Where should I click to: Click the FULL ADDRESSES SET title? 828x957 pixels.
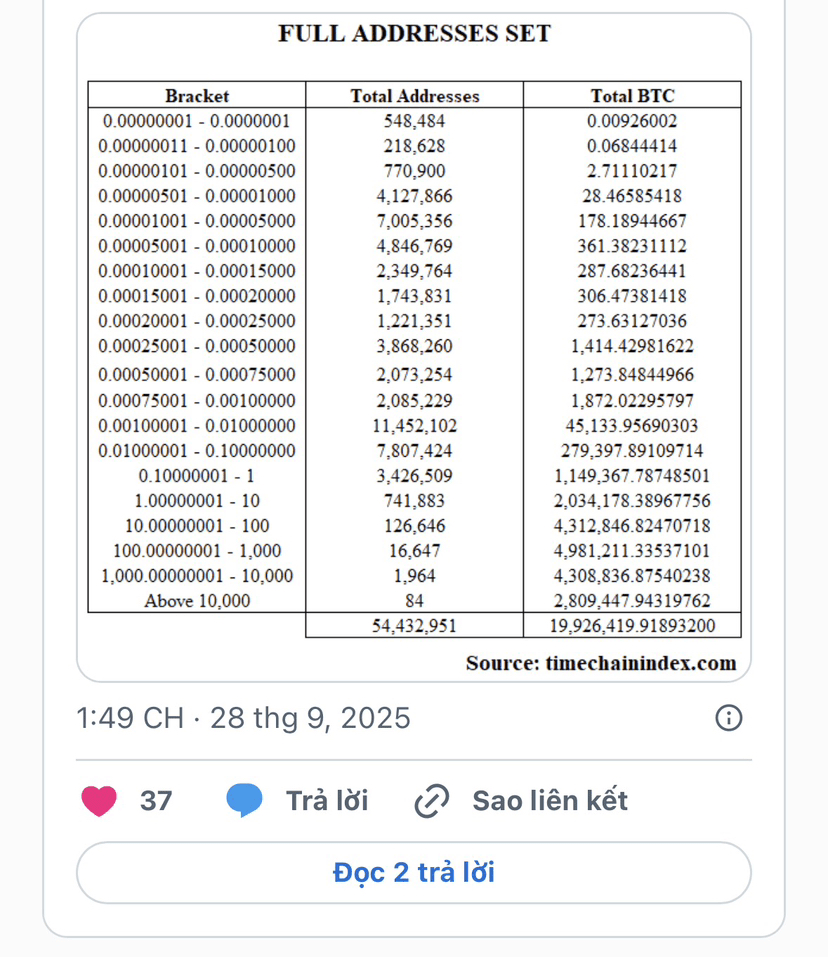(415, 33)
